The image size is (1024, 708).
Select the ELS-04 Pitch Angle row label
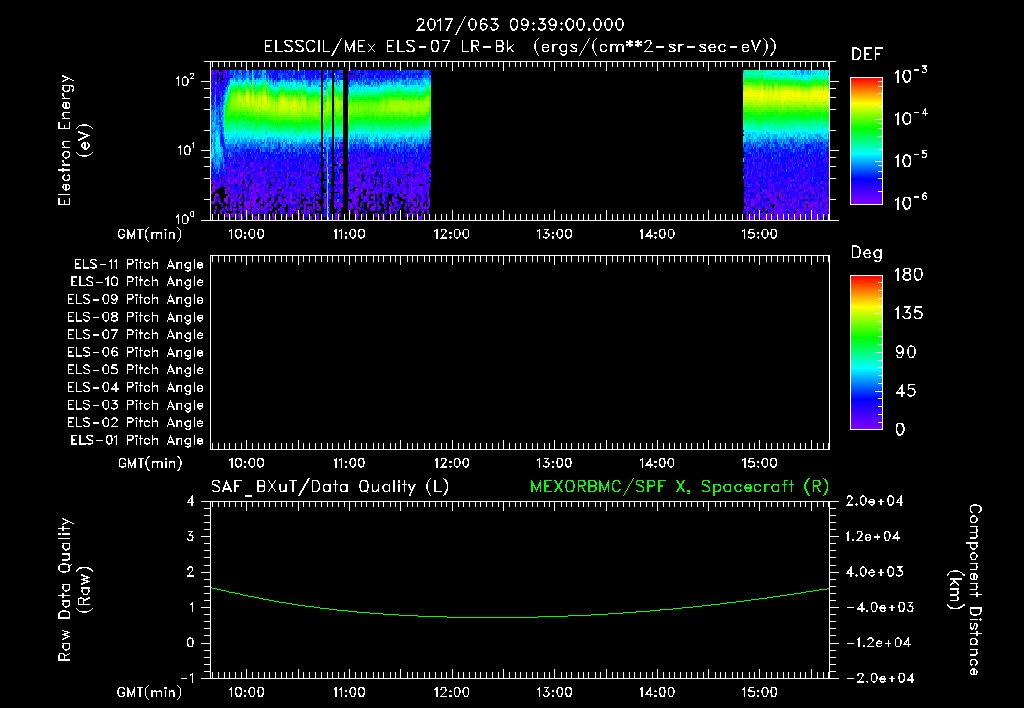[x=135, y=388]
